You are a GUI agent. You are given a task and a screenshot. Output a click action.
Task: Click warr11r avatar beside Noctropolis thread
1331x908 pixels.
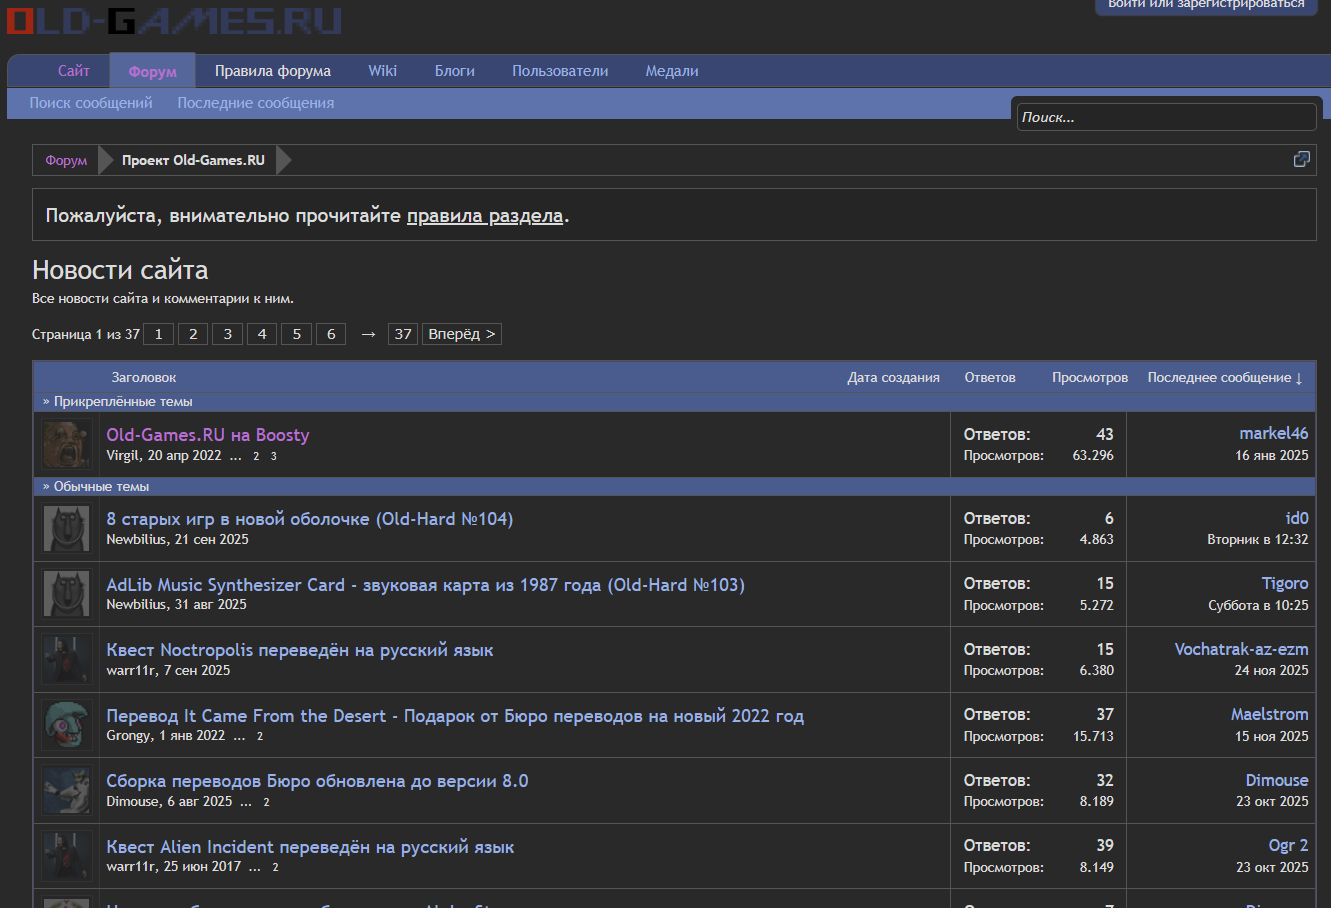point(67,660)
